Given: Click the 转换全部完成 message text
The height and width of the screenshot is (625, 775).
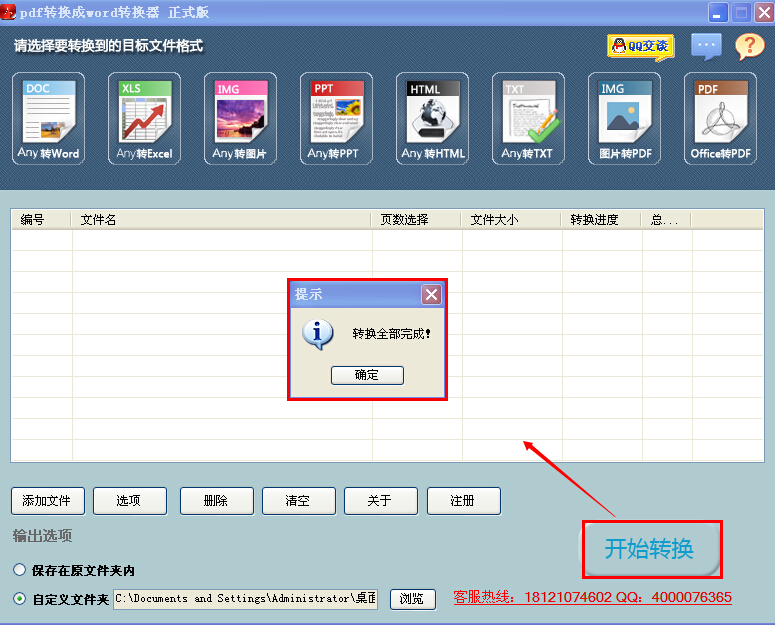Looking at the screenshot, I should pos(391,334).
